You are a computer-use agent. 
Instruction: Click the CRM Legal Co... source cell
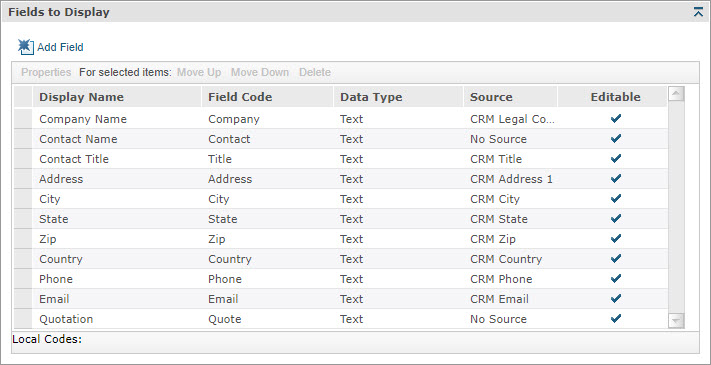pyautogui.click(x=510, y=119)
